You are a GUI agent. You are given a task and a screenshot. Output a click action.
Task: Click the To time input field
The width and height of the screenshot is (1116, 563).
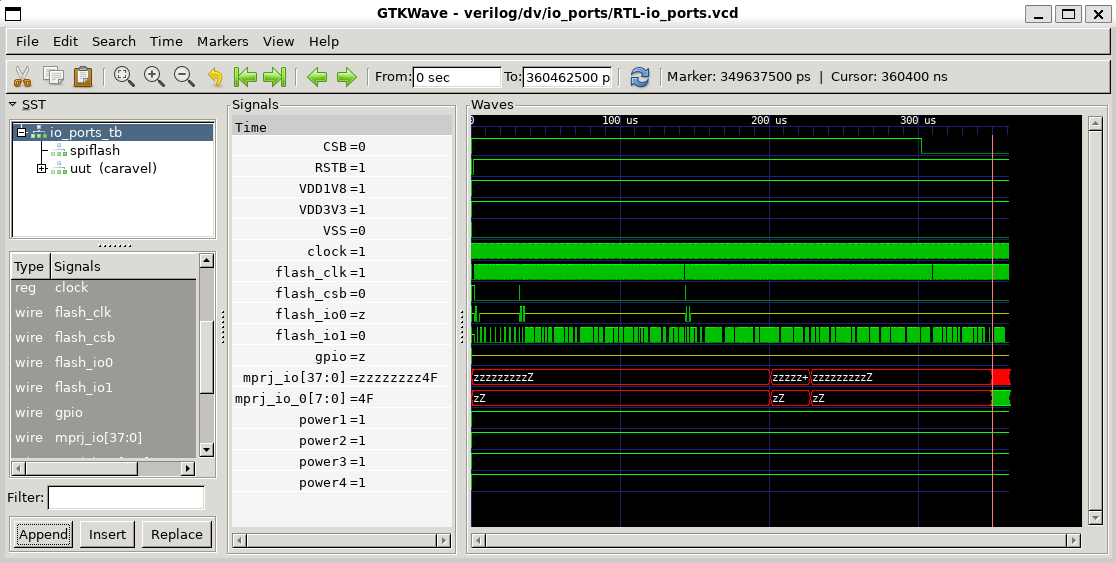567,77
